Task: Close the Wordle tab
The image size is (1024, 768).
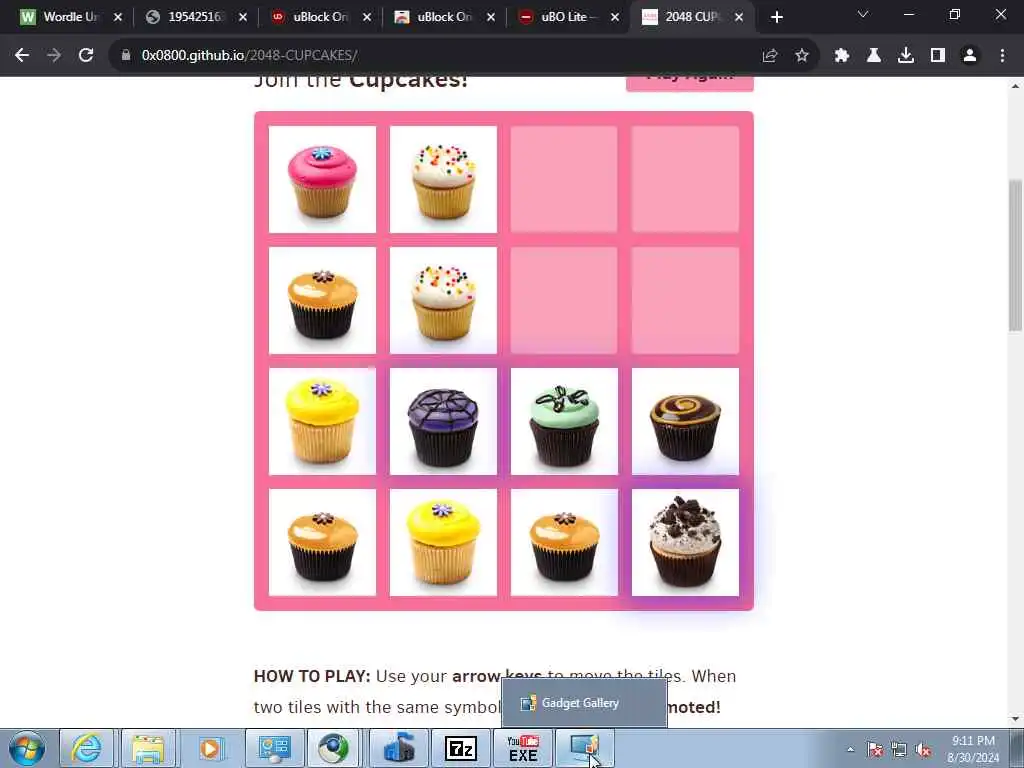Action: coord(118,17)
